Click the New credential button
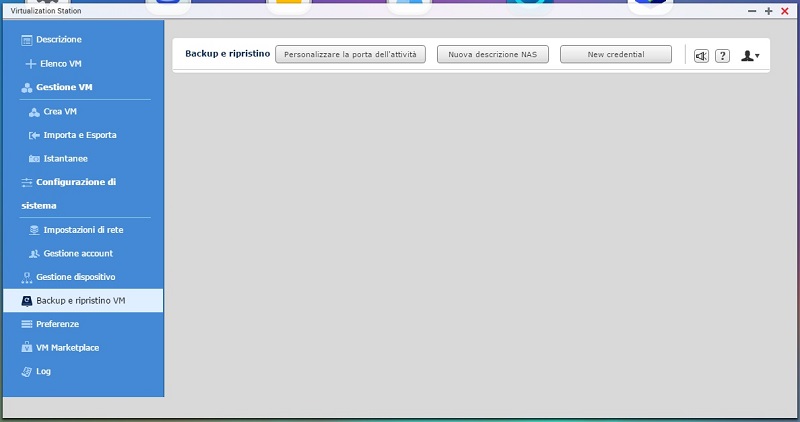 click(x=615, y=55)
